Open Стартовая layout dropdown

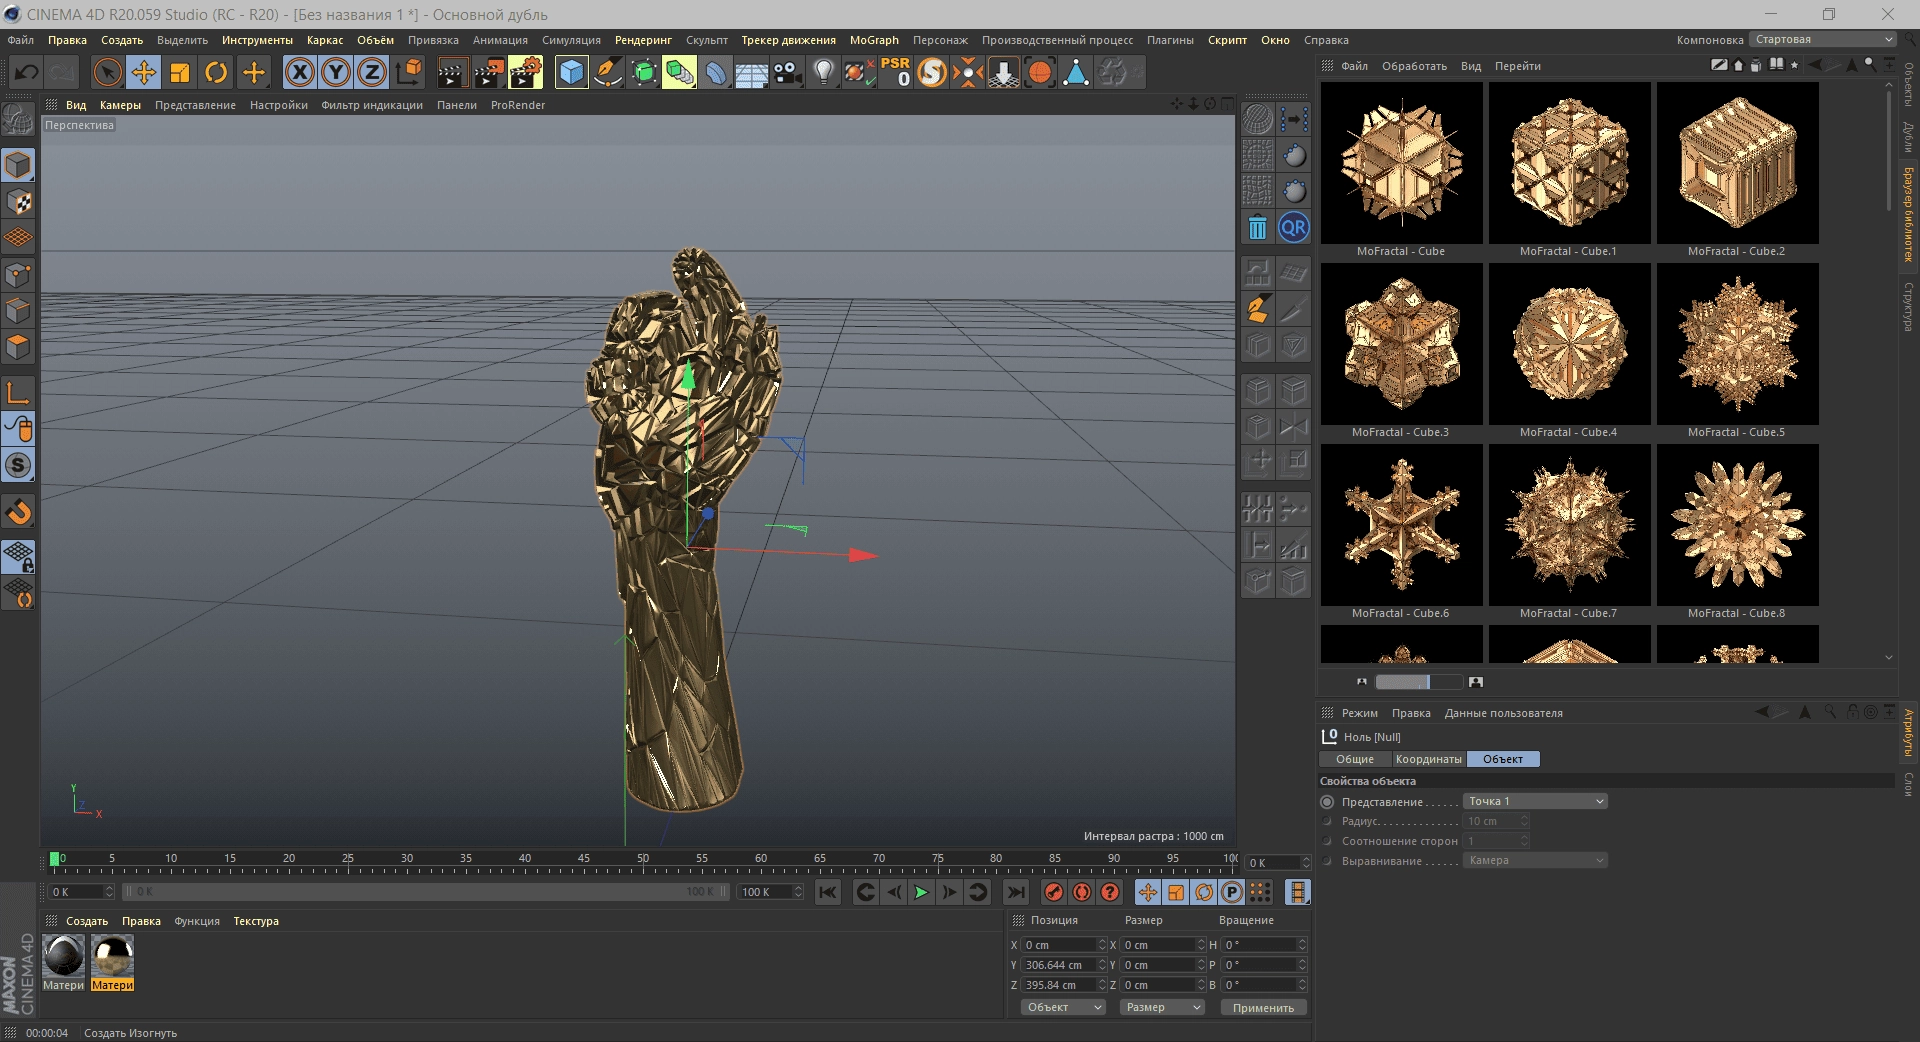(1823, 40)
